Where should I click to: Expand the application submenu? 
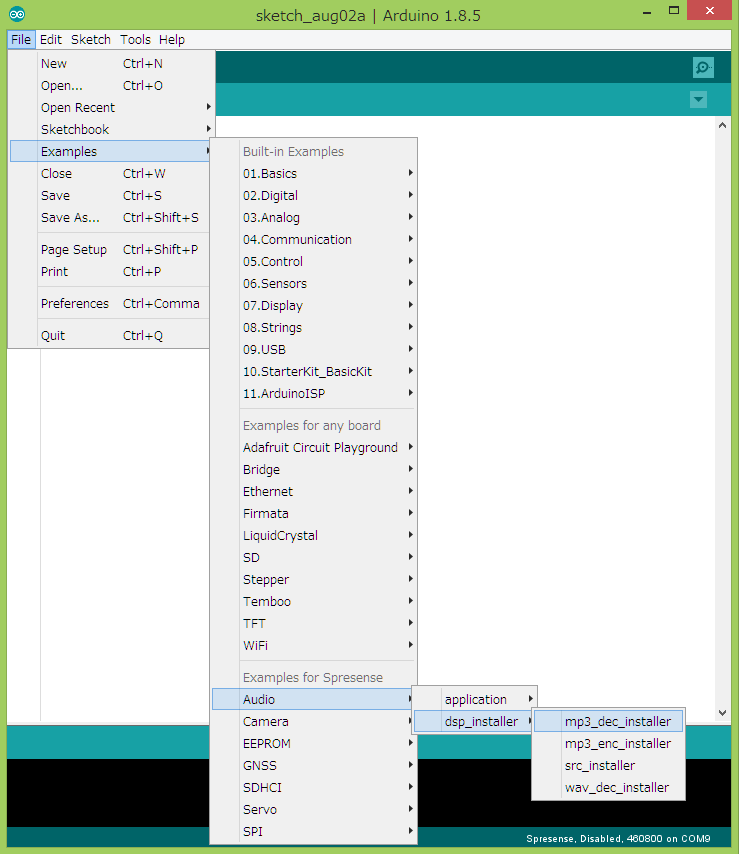point(476,699)
